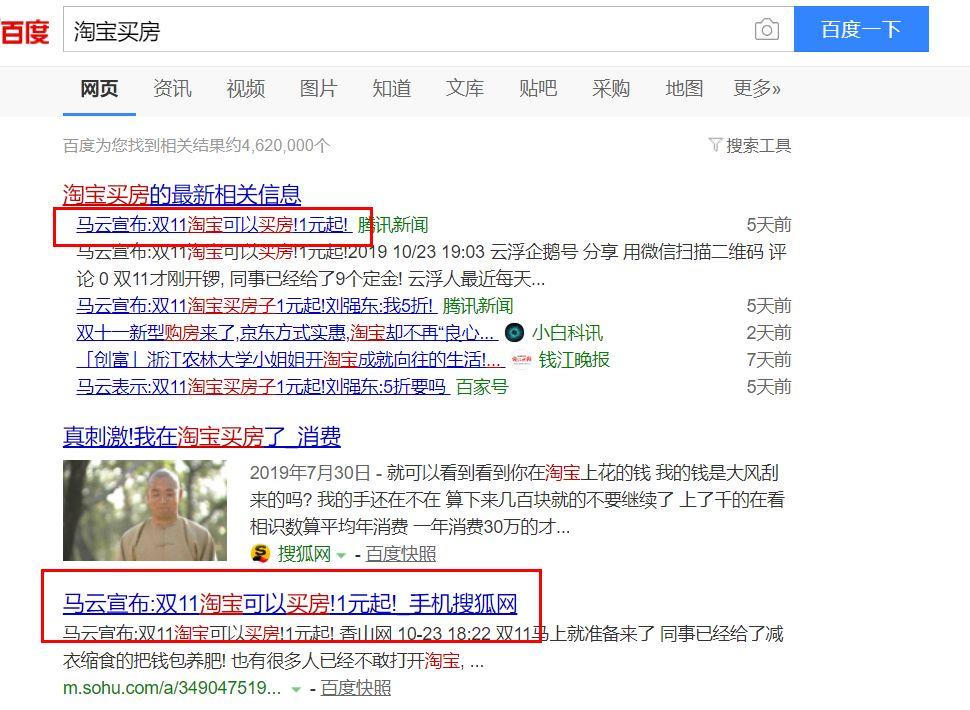Click the monk video thumbnail

[145, 510]
